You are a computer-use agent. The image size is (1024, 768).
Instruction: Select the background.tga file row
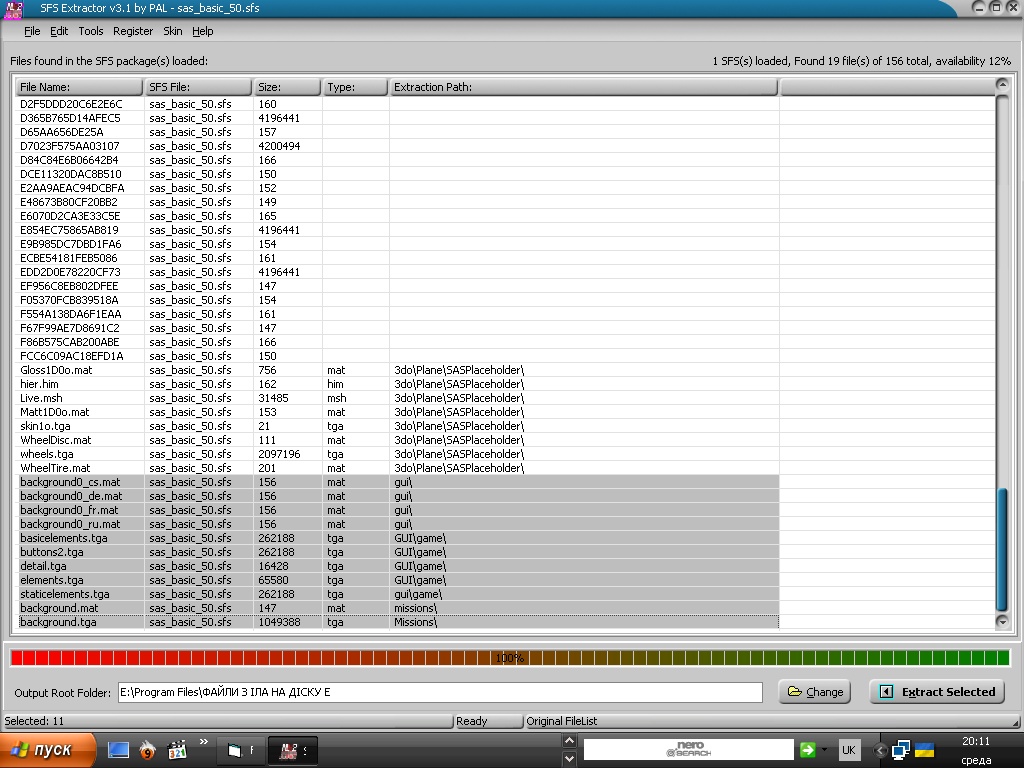[397, 622]
